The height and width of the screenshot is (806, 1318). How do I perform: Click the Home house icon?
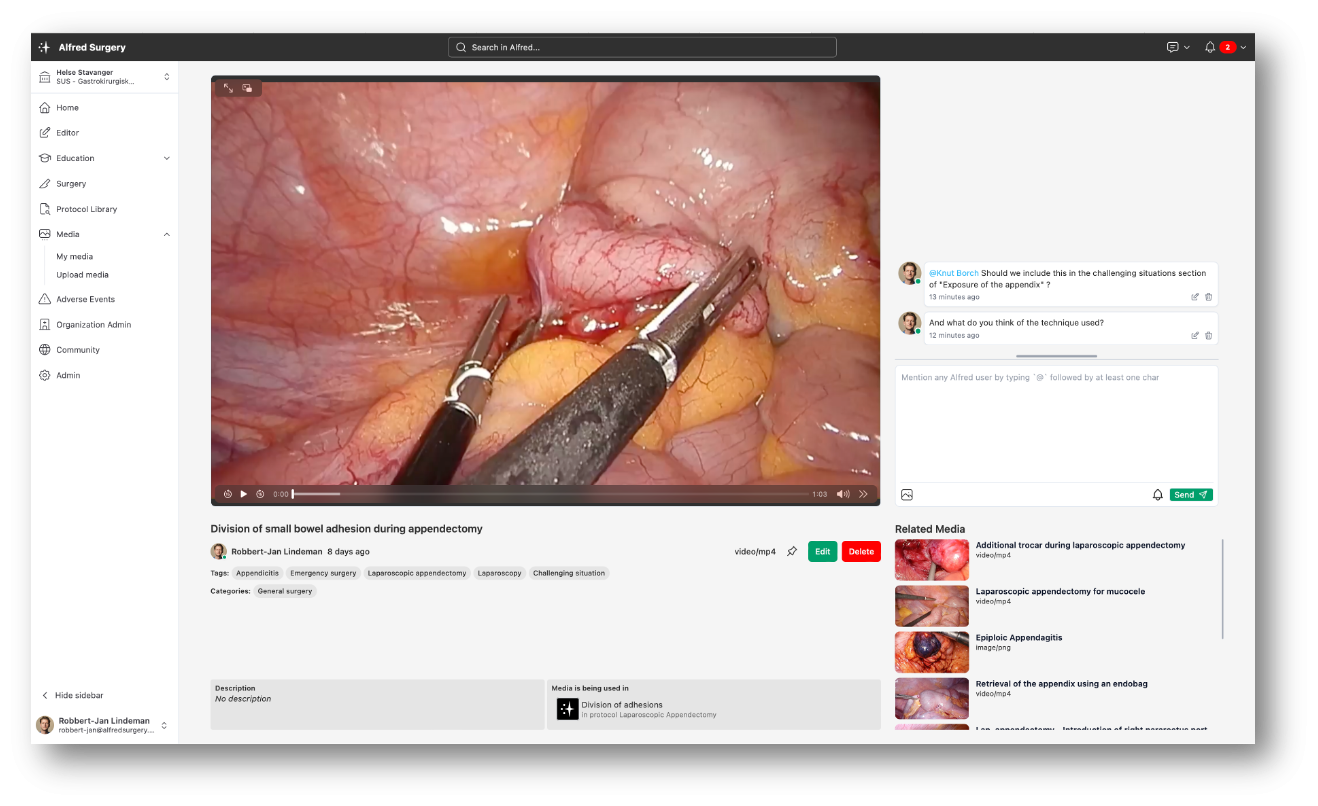coord(44,108)
